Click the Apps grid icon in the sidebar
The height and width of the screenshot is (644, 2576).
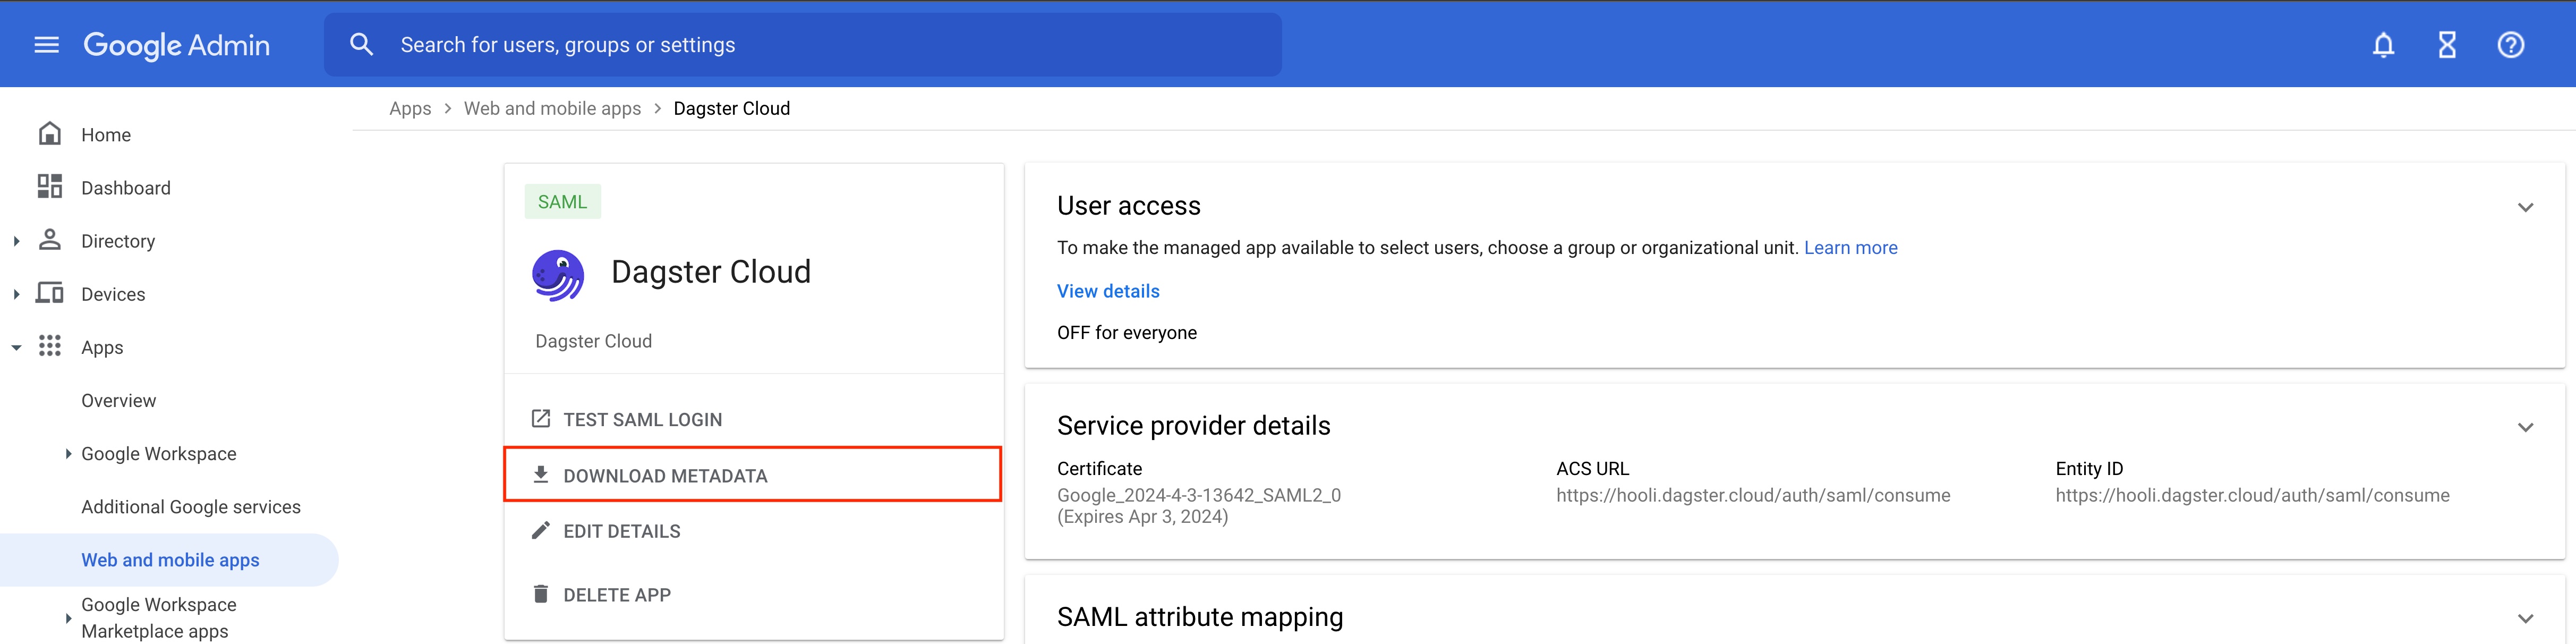point(49,346)
